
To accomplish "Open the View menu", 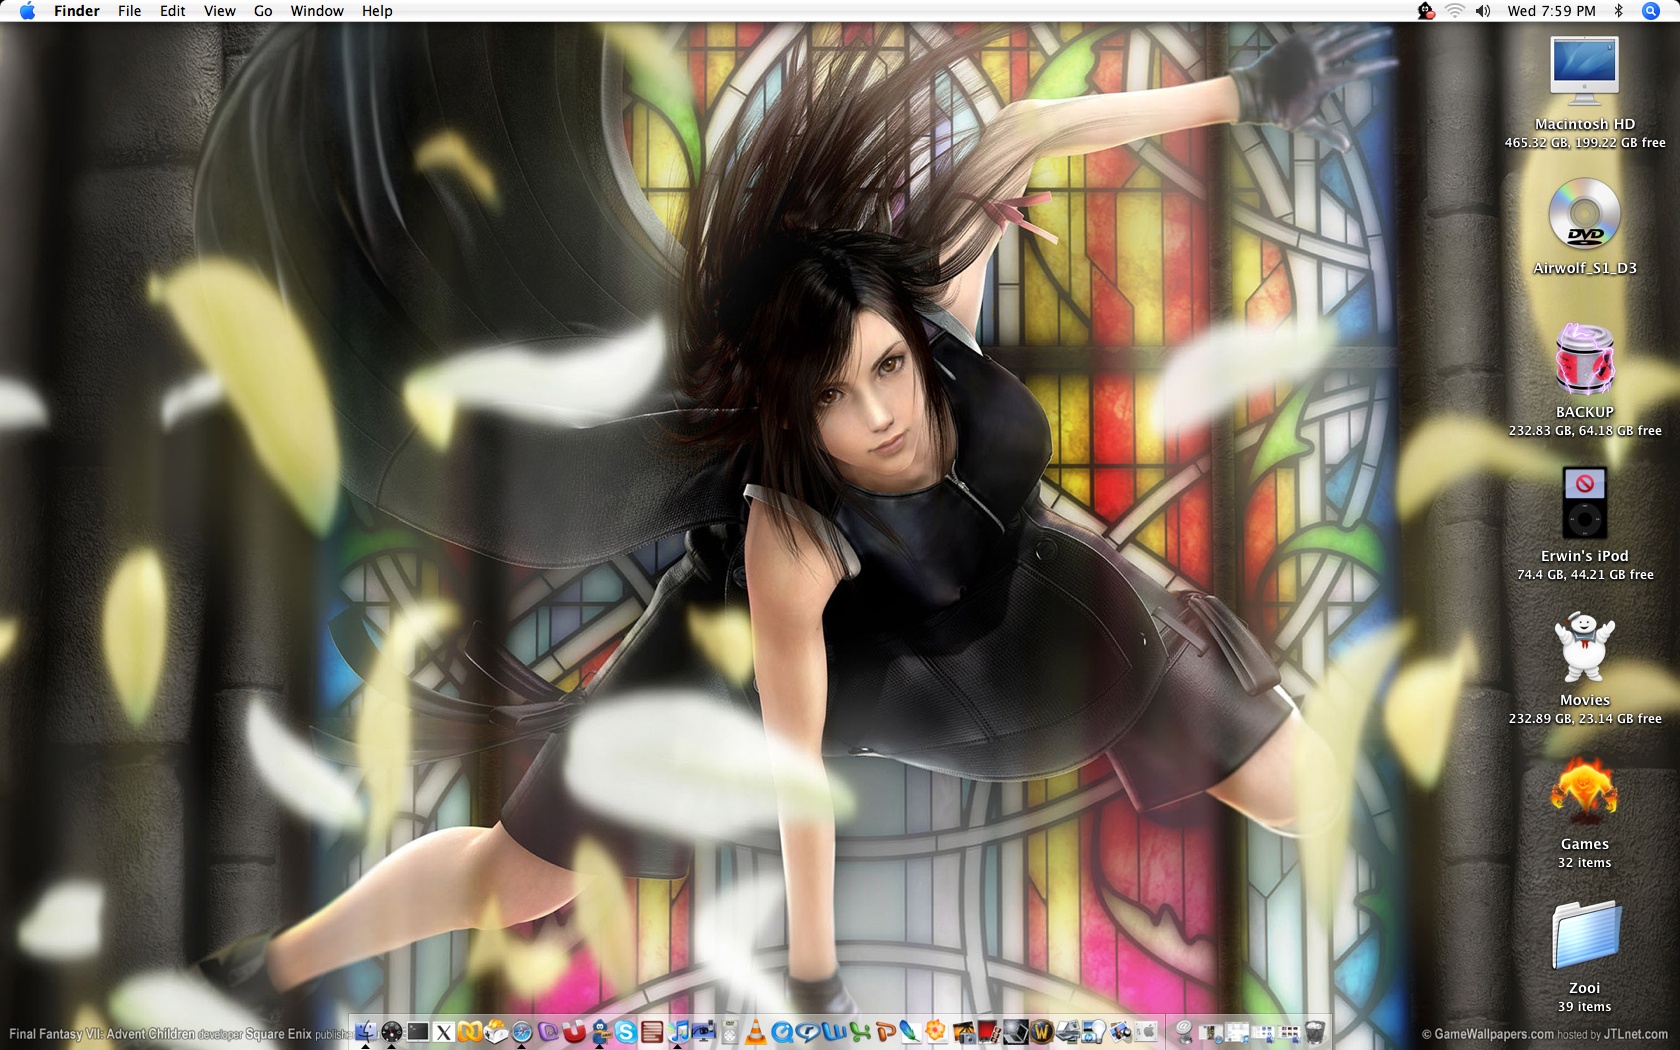I will (219, 11).
